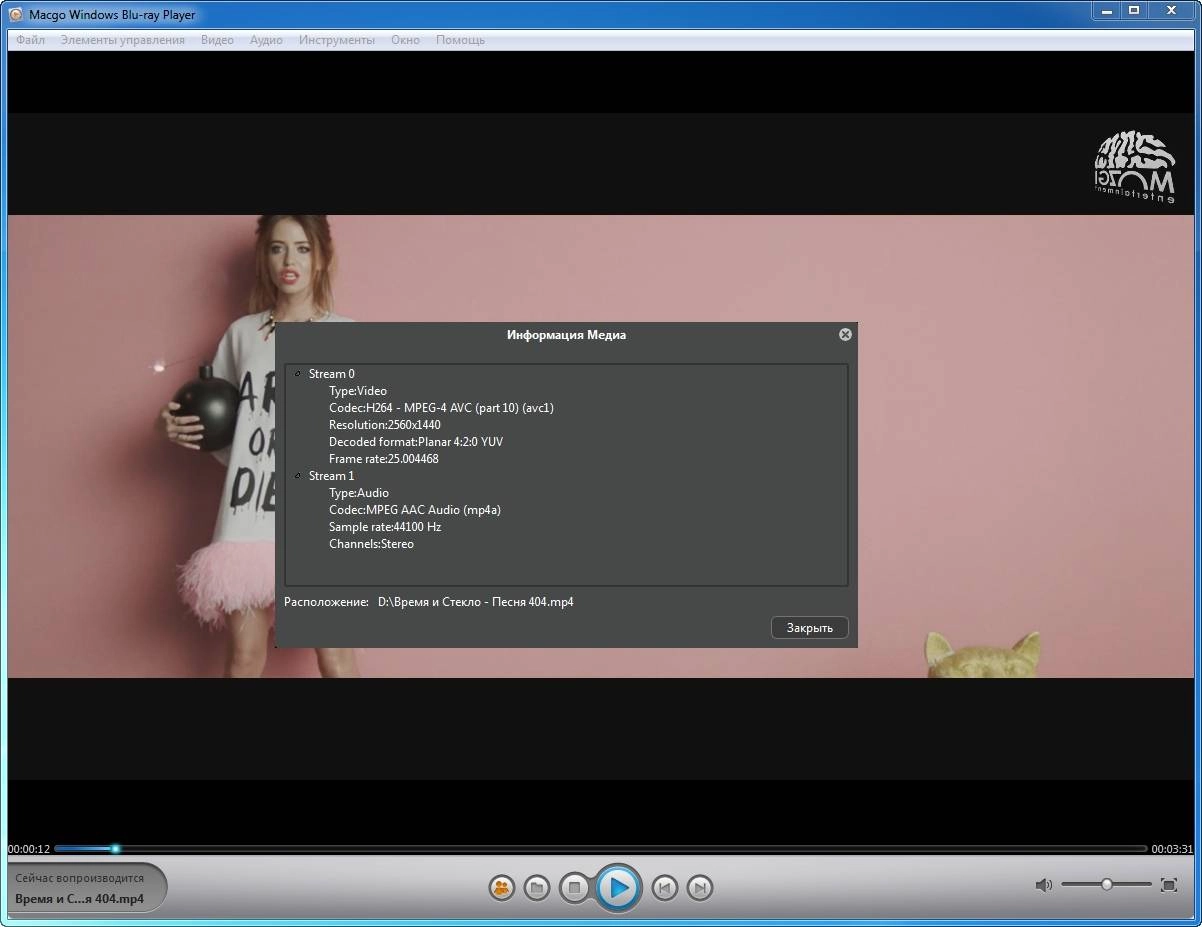Select the Codec:MPEG AAC Audio (mp4a) row

415,510
